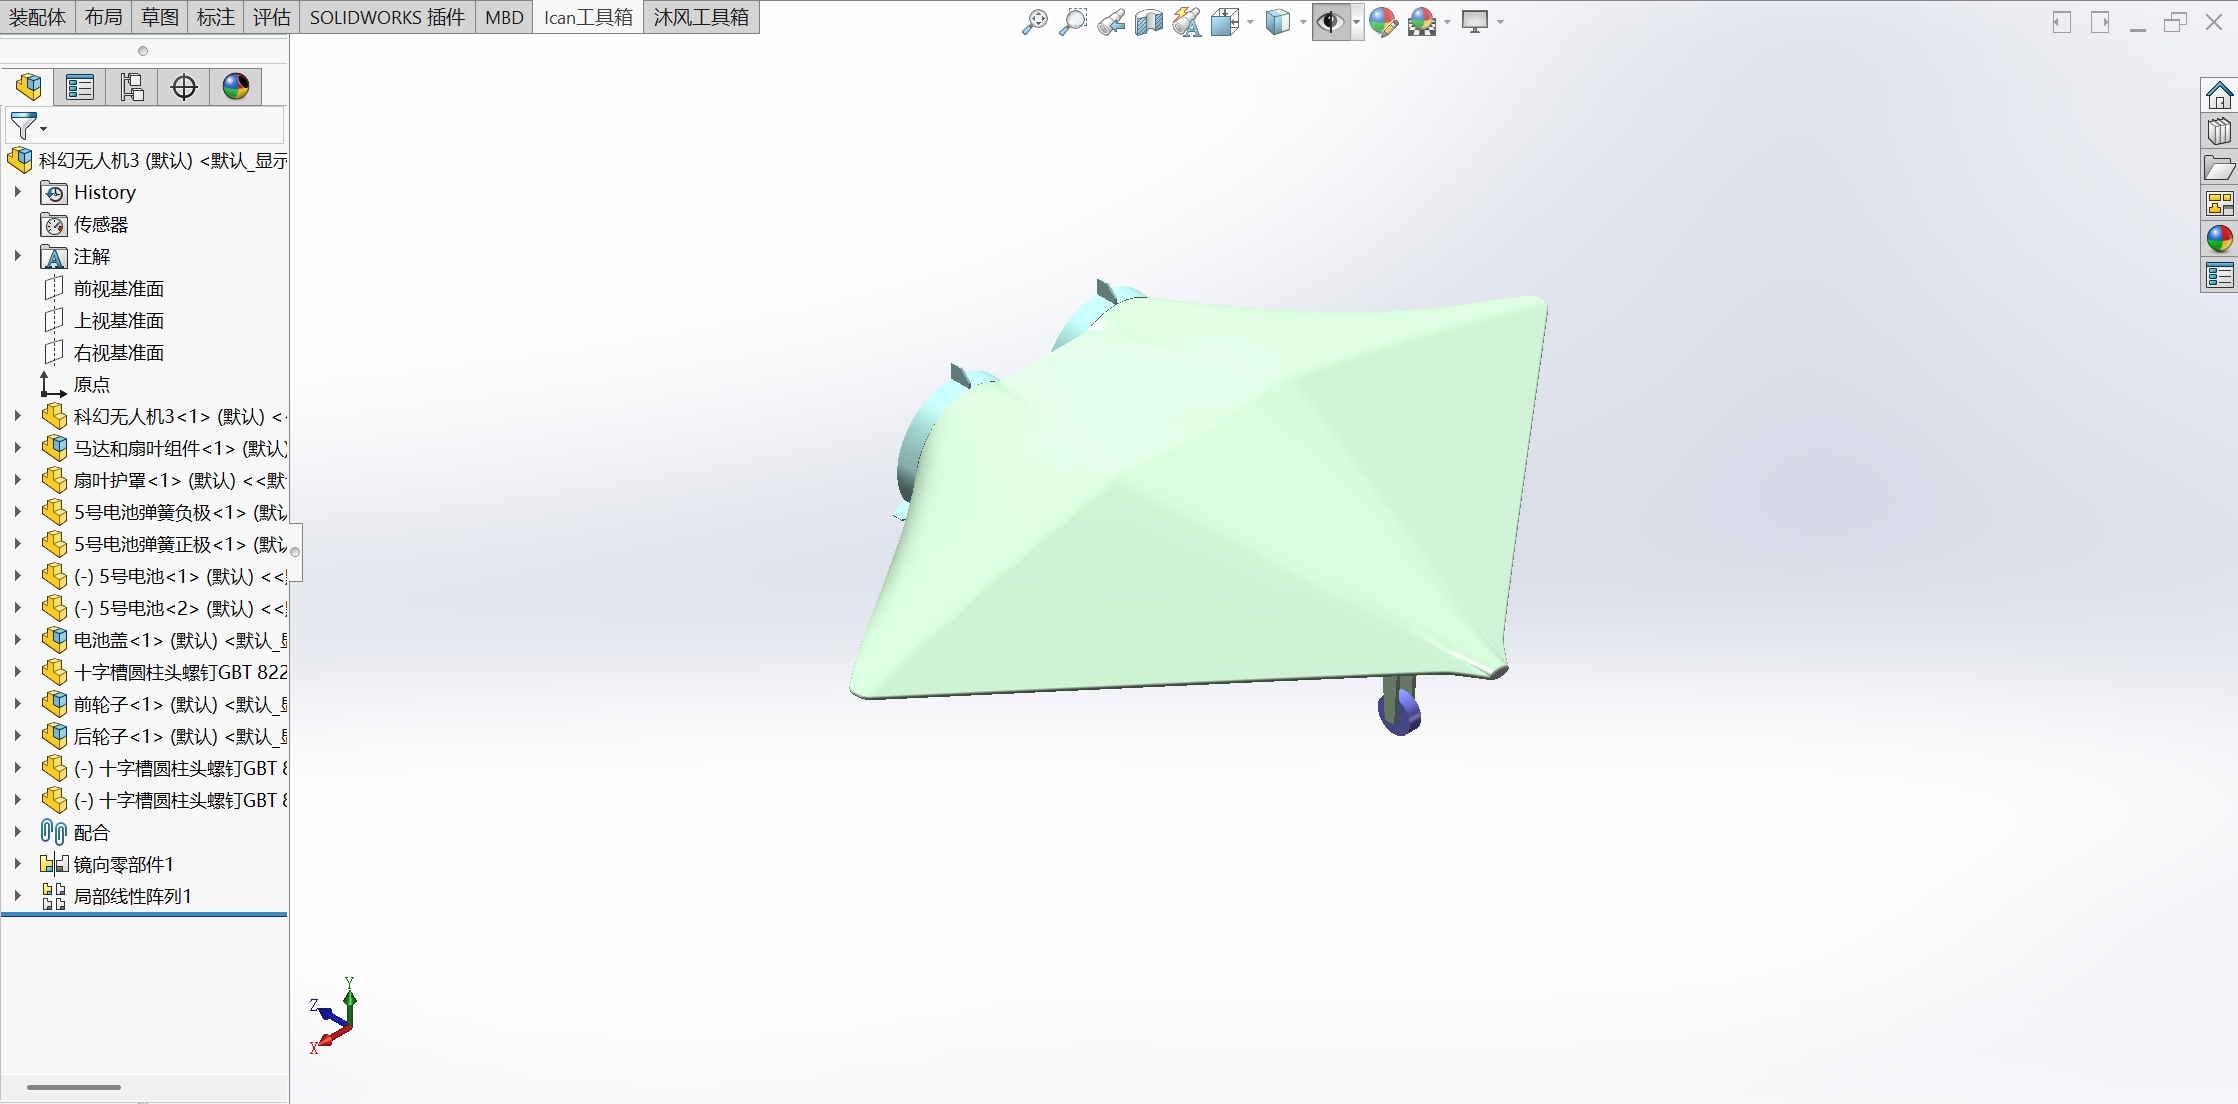2238x1104 pixels.
Task: Click the feature tree horizontal scrollbar
Action: pos(74,1087)
